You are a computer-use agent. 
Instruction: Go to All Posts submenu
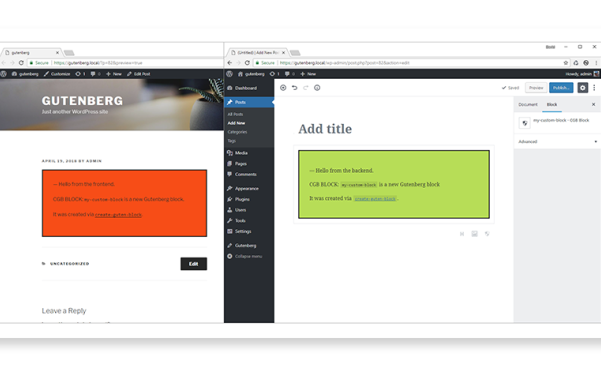click(x=235, y=114)
